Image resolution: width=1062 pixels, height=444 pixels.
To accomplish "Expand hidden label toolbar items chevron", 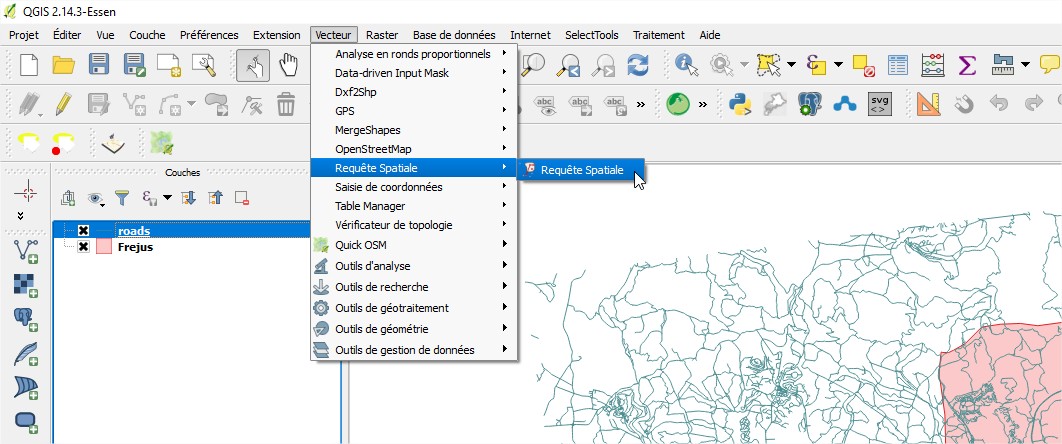I will pyautogui.click(x=641, y=104).
